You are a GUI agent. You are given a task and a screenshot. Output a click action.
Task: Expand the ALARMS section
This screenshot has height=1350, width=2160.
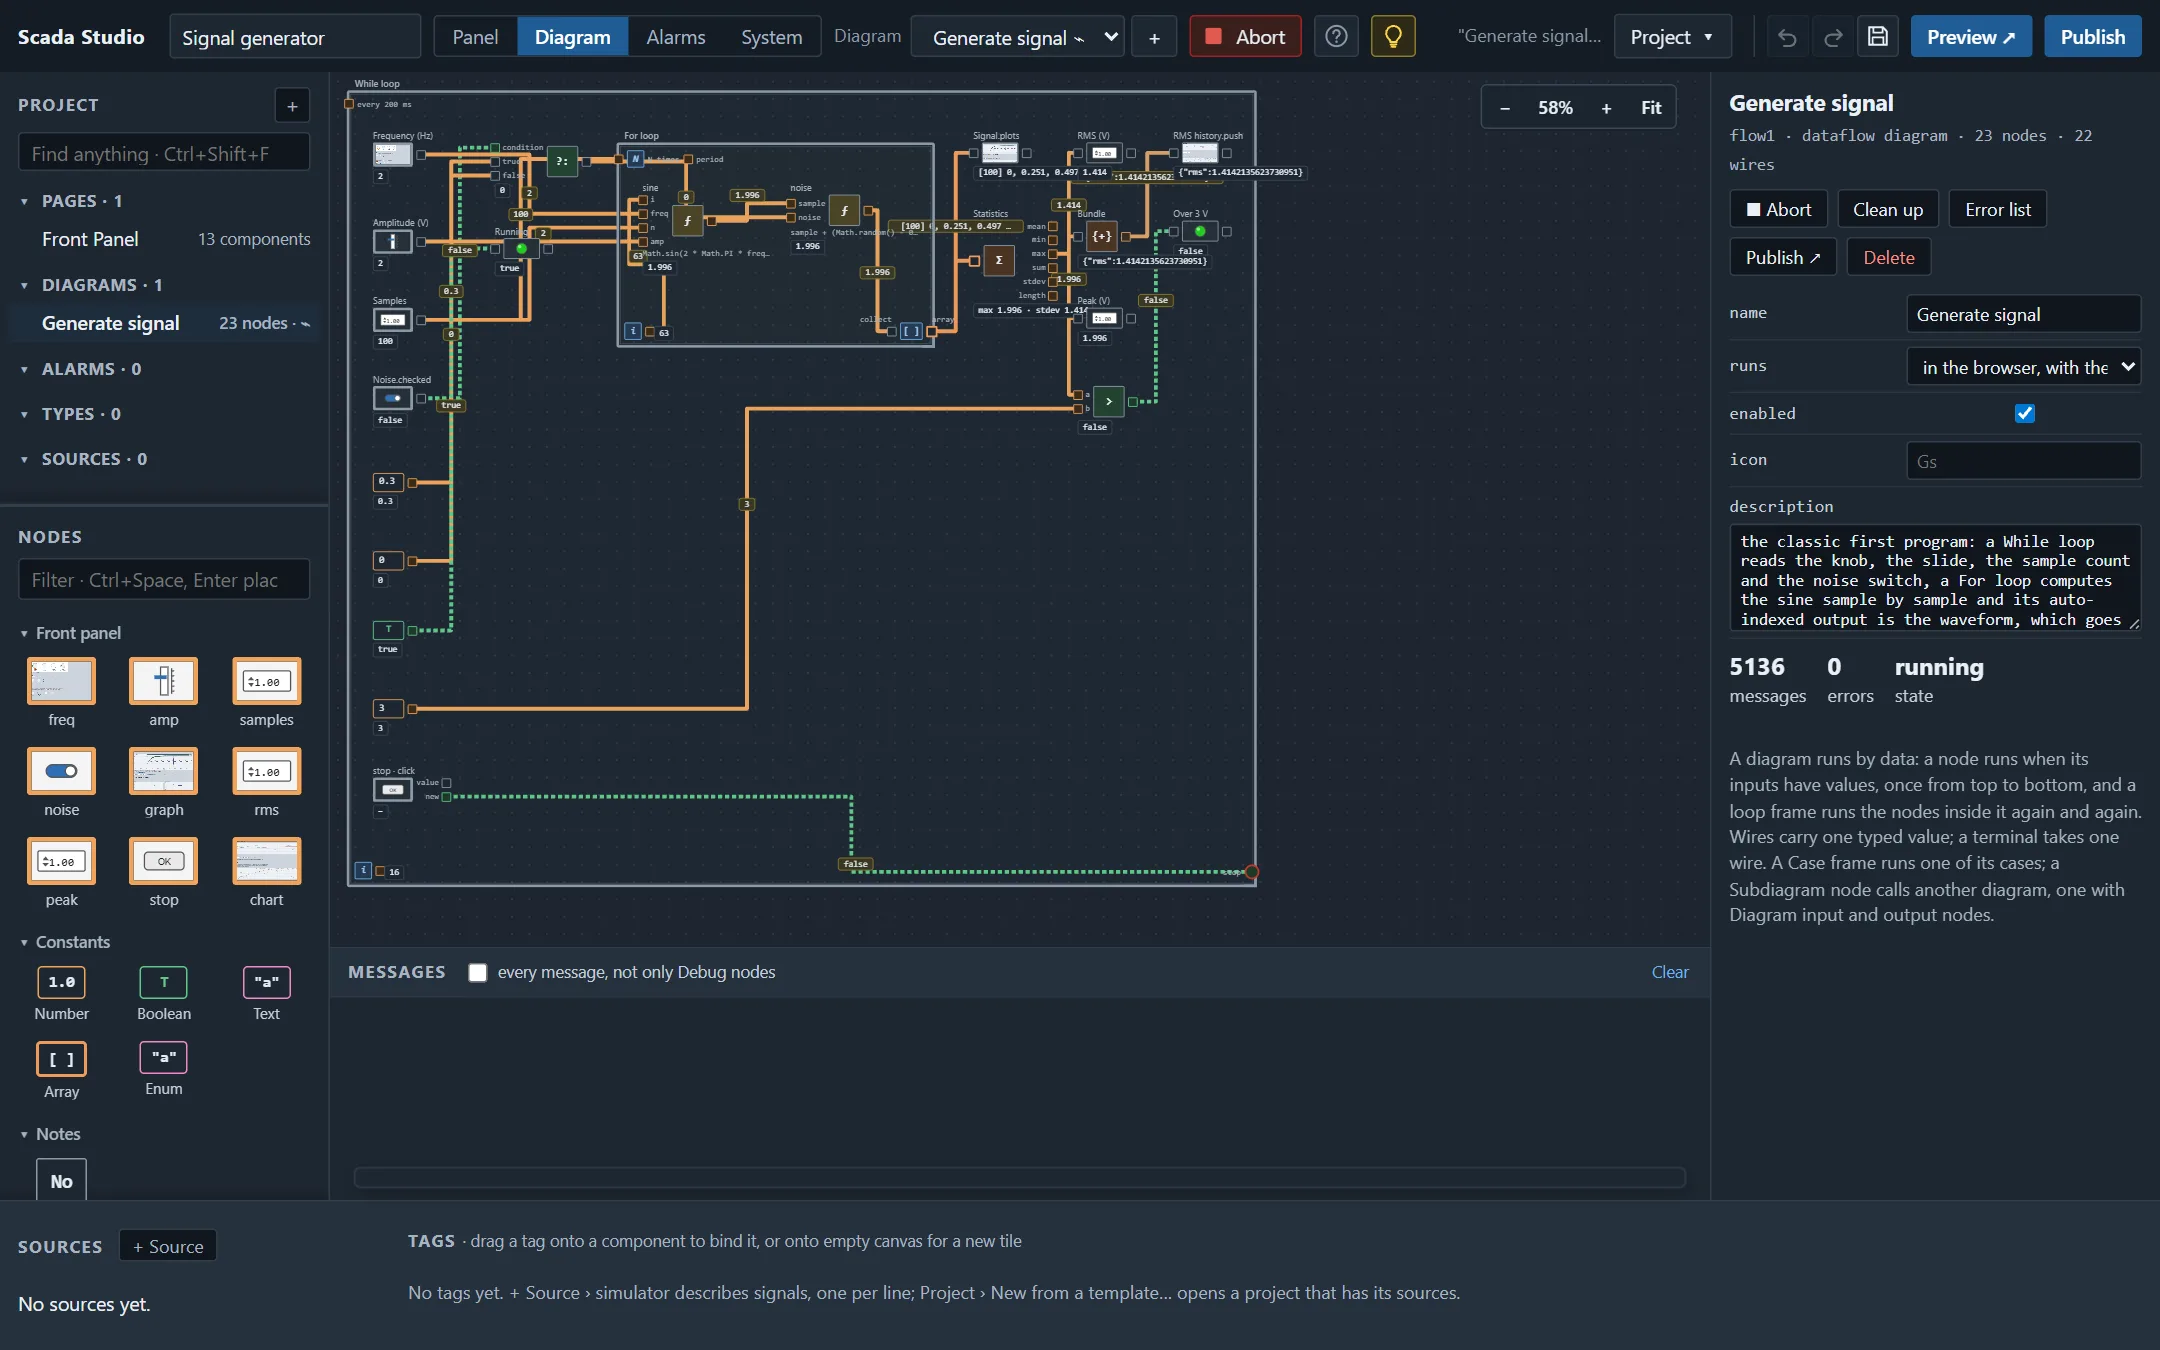coord(25,369)
